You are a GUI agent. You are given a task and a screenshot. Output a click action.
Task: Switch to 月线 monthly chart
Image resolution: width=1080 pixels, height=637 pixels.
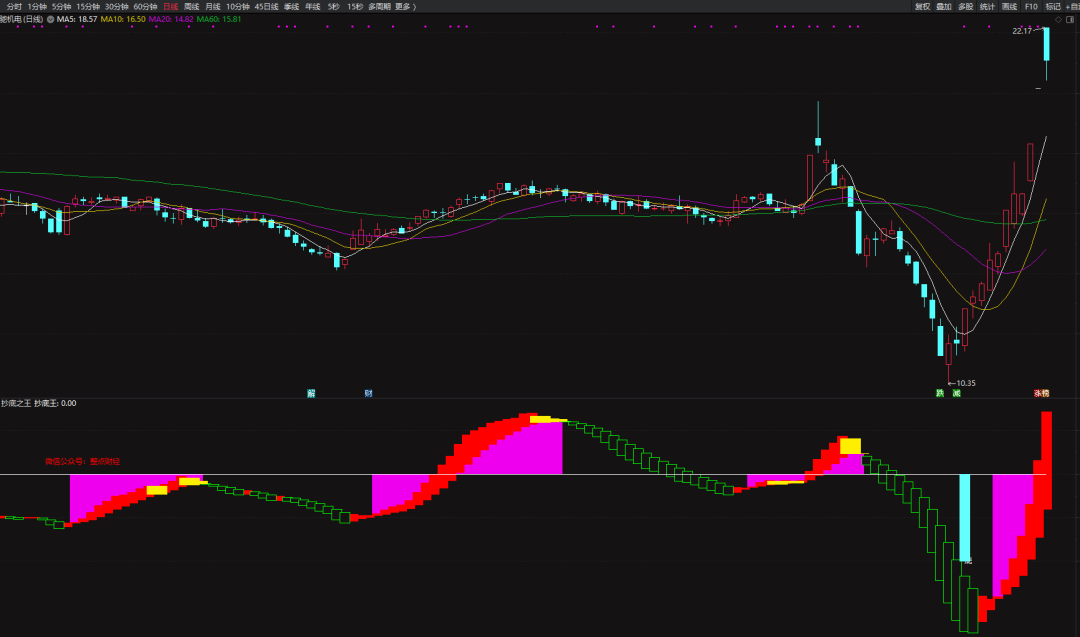tap(213, 6)
